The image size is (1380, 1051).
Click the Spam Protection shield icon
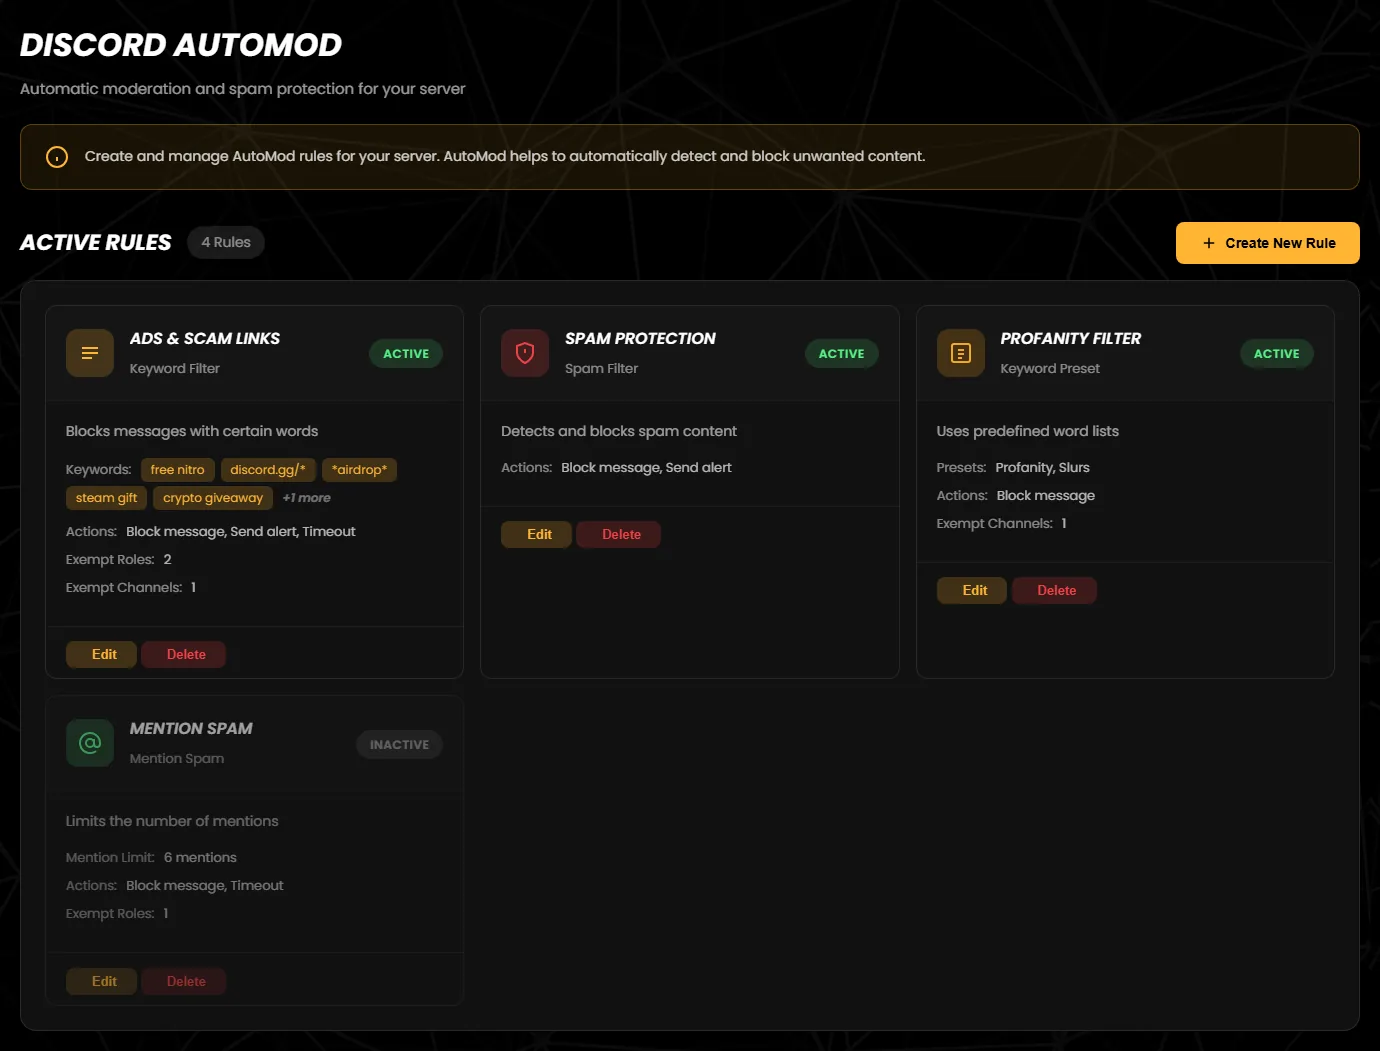tap(525, 353)
